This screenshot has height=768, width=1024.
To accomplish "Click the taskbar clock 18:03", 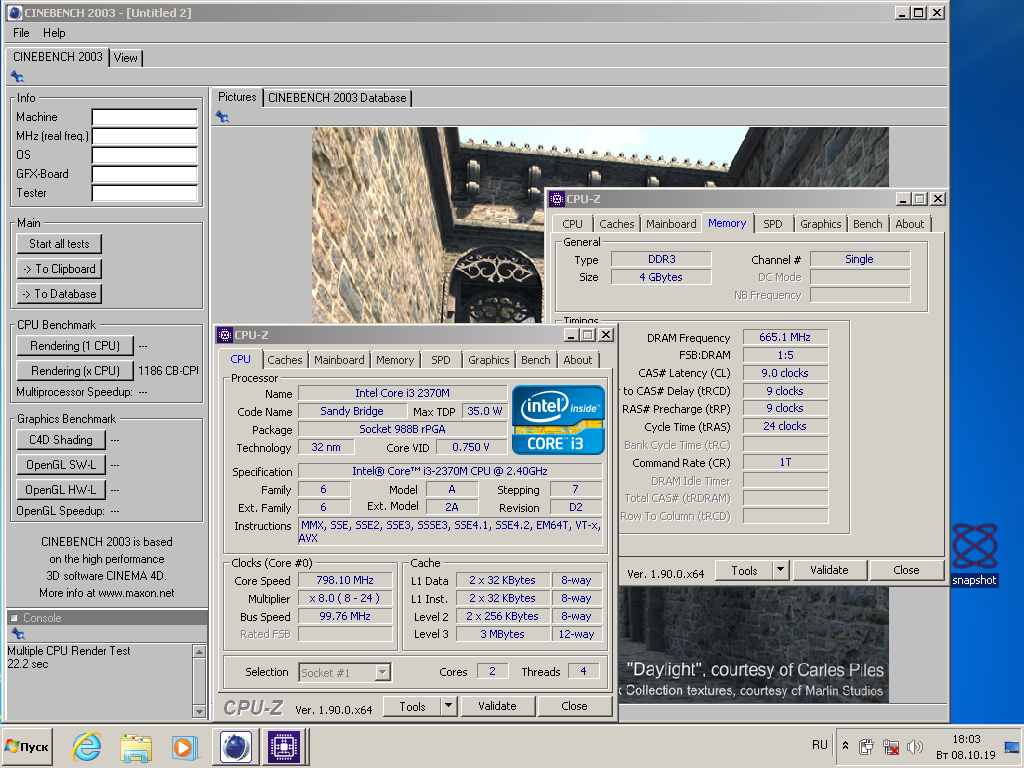I will 966,739.
